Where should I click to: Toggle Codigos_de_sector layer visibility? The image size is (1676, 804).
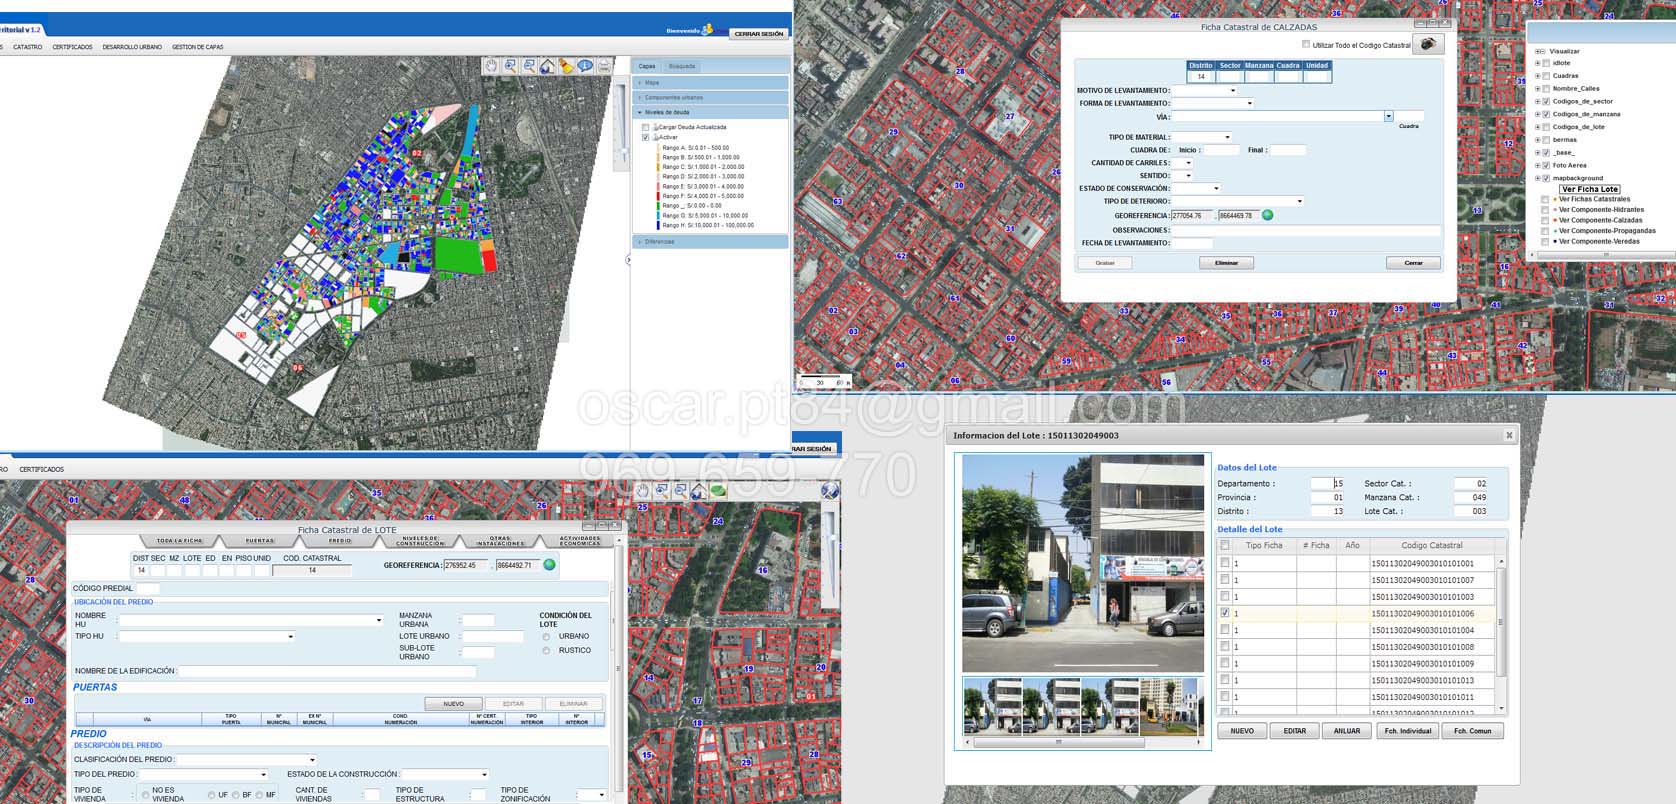pyautogui.click(x=1546, y=102)
